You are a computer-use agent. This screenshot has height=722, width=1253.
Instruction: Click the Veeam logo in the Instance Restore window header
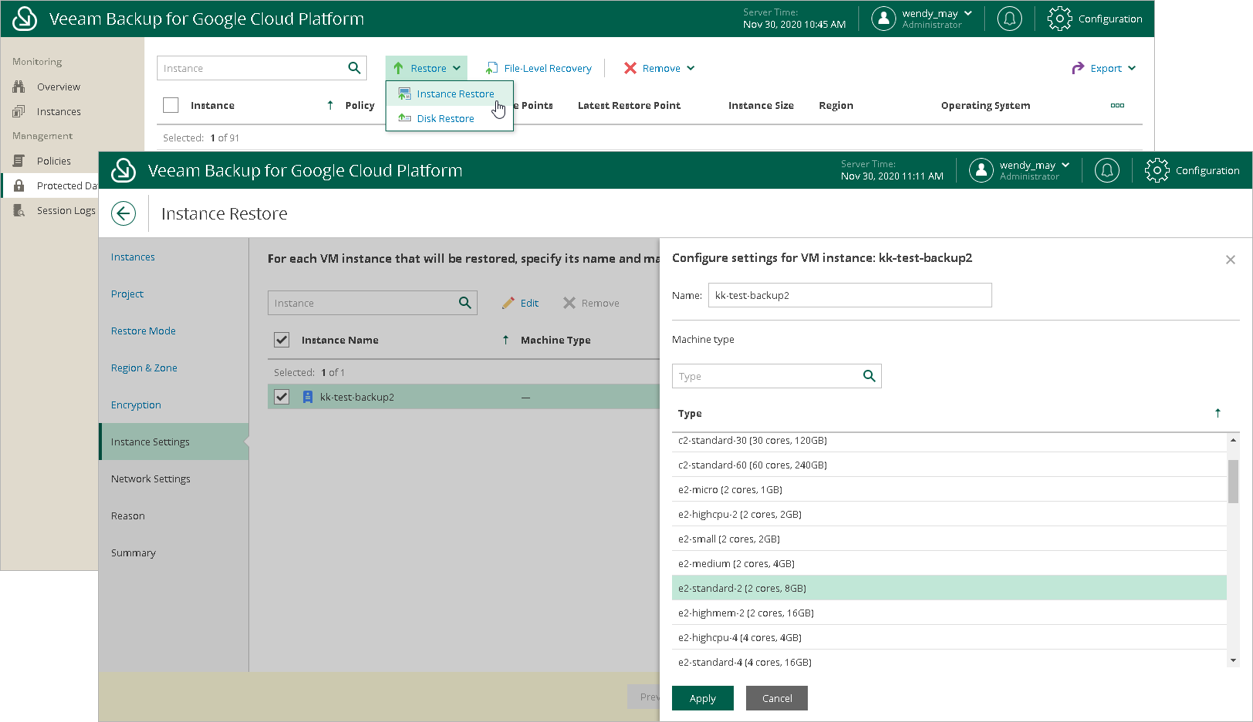tap(123, 170)
